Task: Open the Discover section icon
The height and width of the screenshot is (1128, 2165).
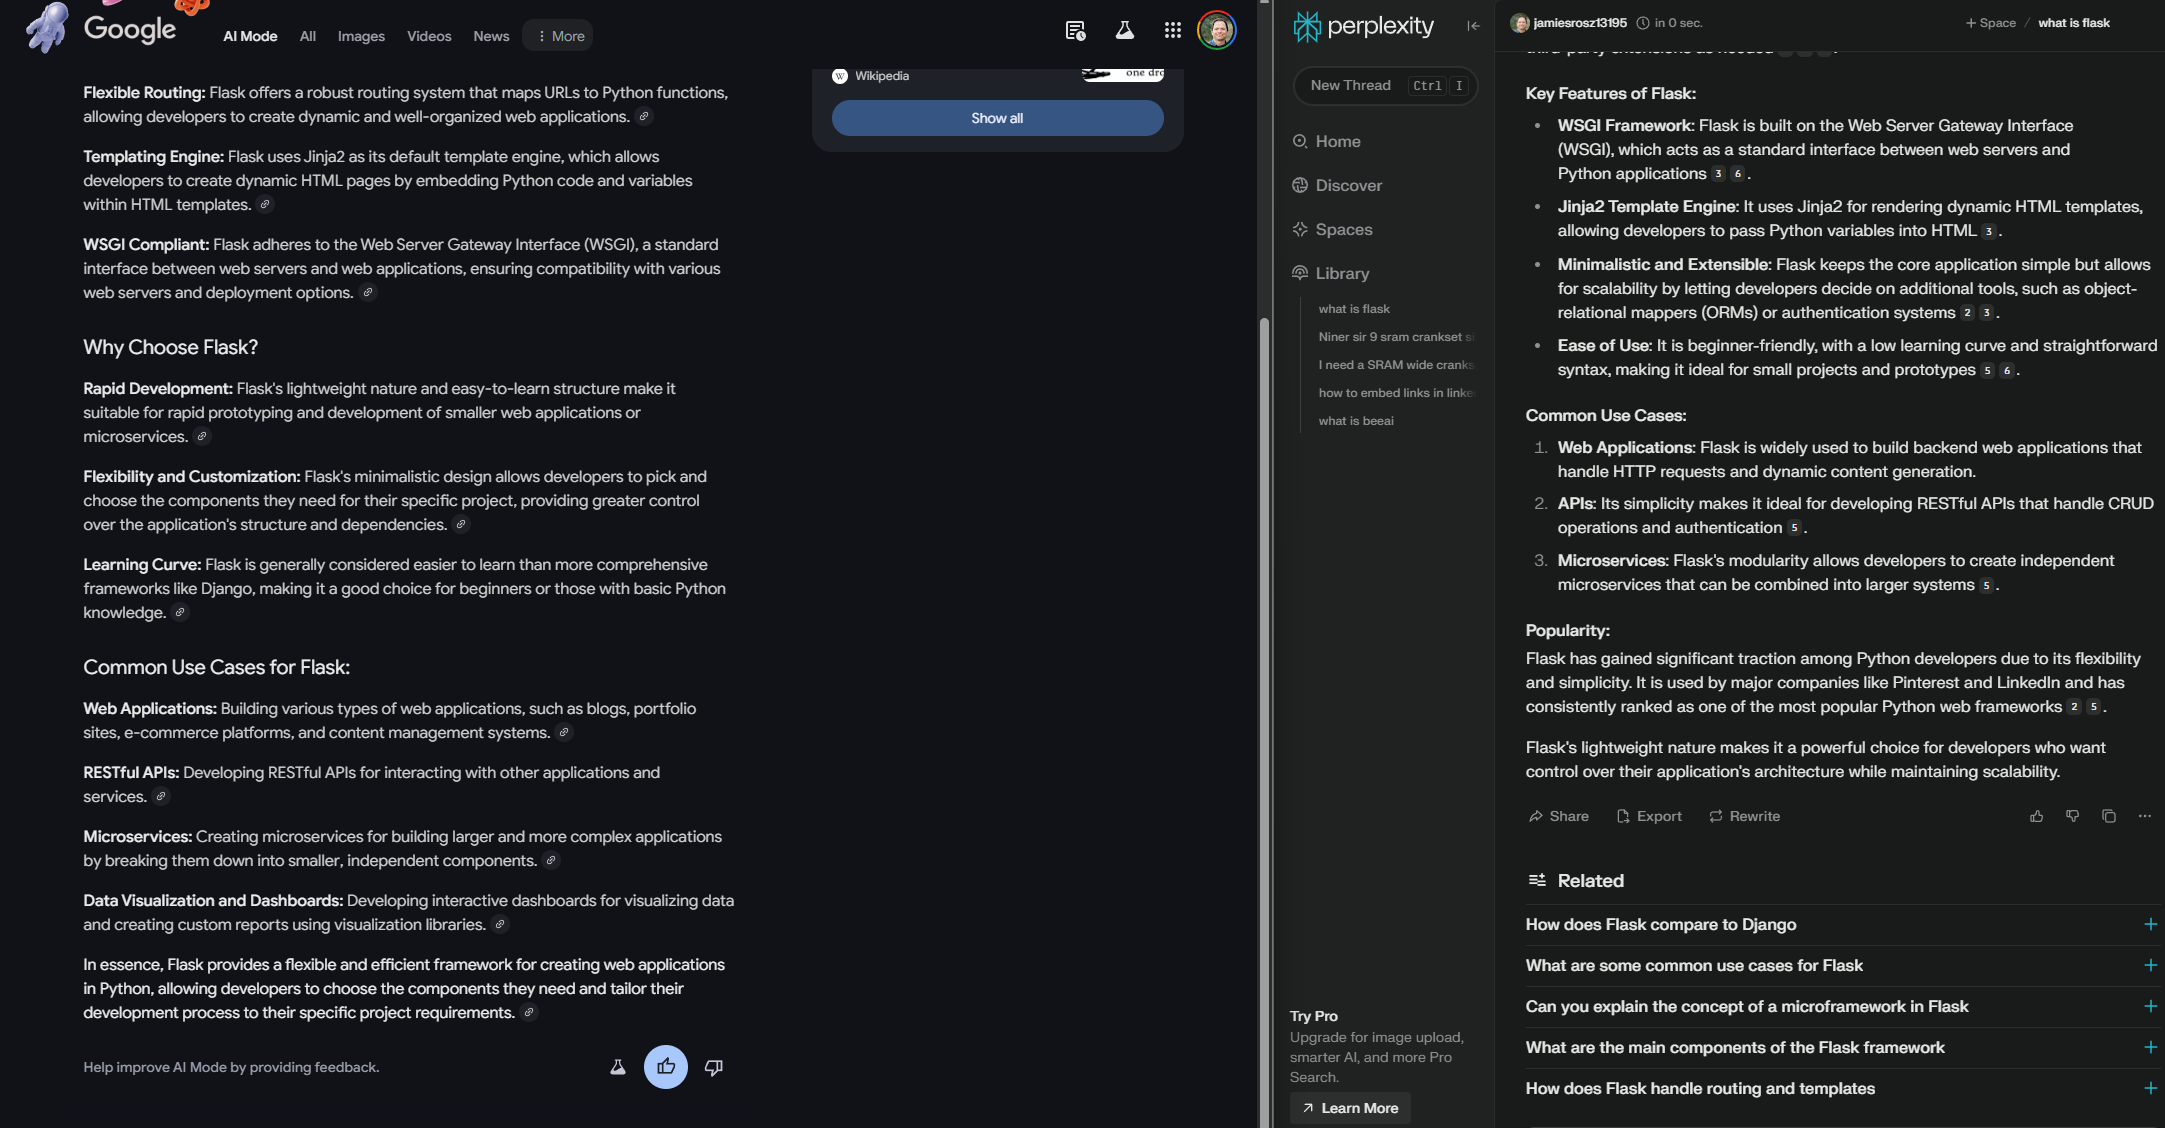Action: tap(1300, 185)
